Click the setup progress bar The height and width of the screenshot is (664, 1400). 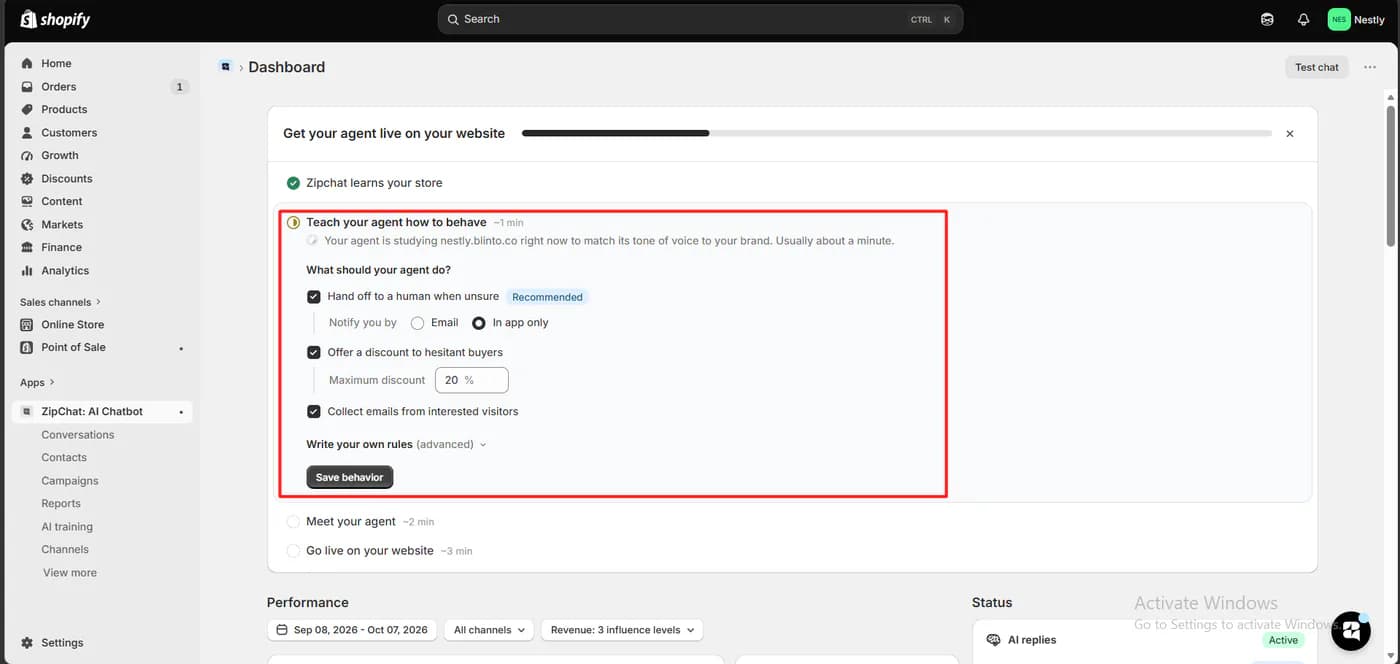point(897,133)
